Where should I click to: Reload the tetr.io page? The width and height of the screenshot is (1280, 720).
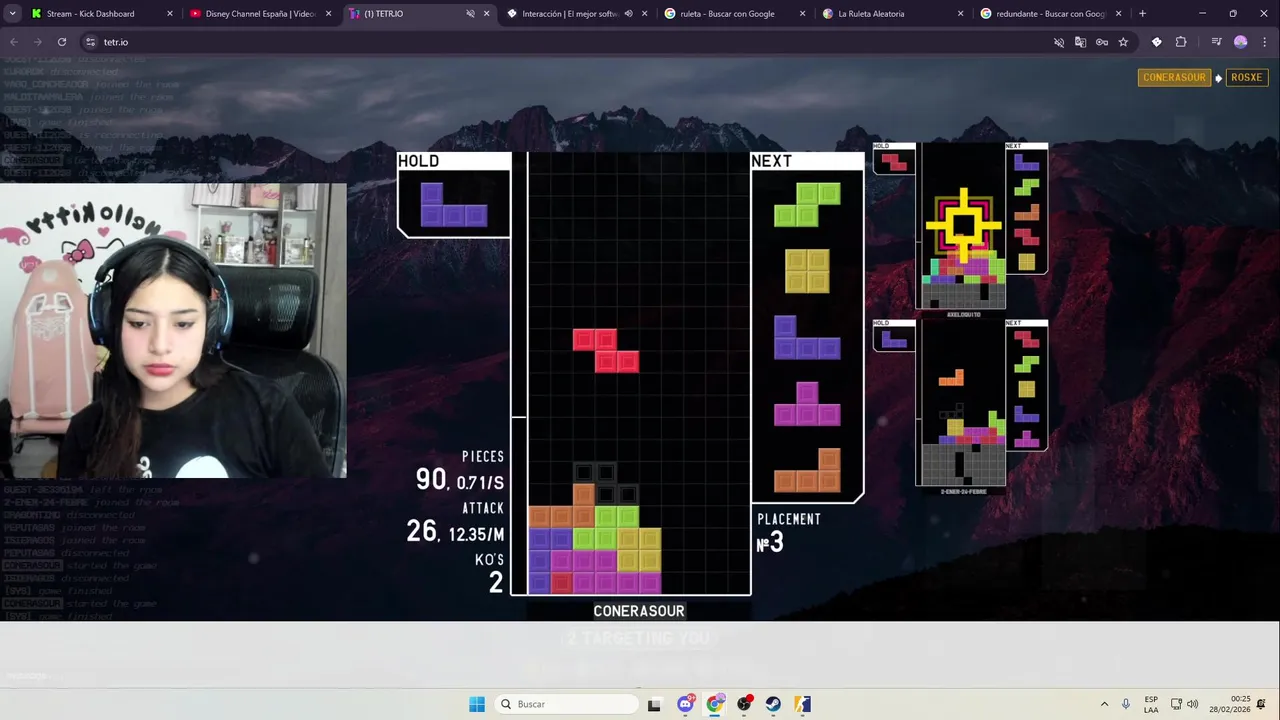tap(62, 42)
